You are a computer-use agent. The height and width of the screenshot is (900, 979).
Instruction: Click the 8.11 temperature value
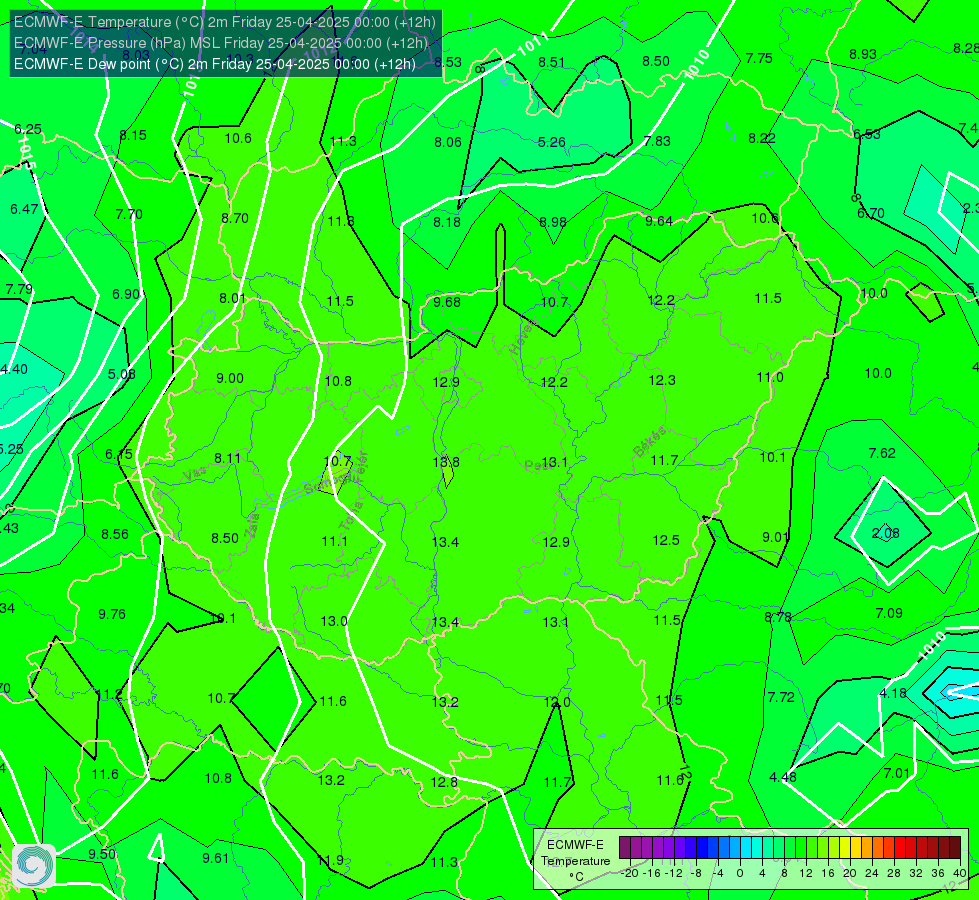(x=227, y=458)
